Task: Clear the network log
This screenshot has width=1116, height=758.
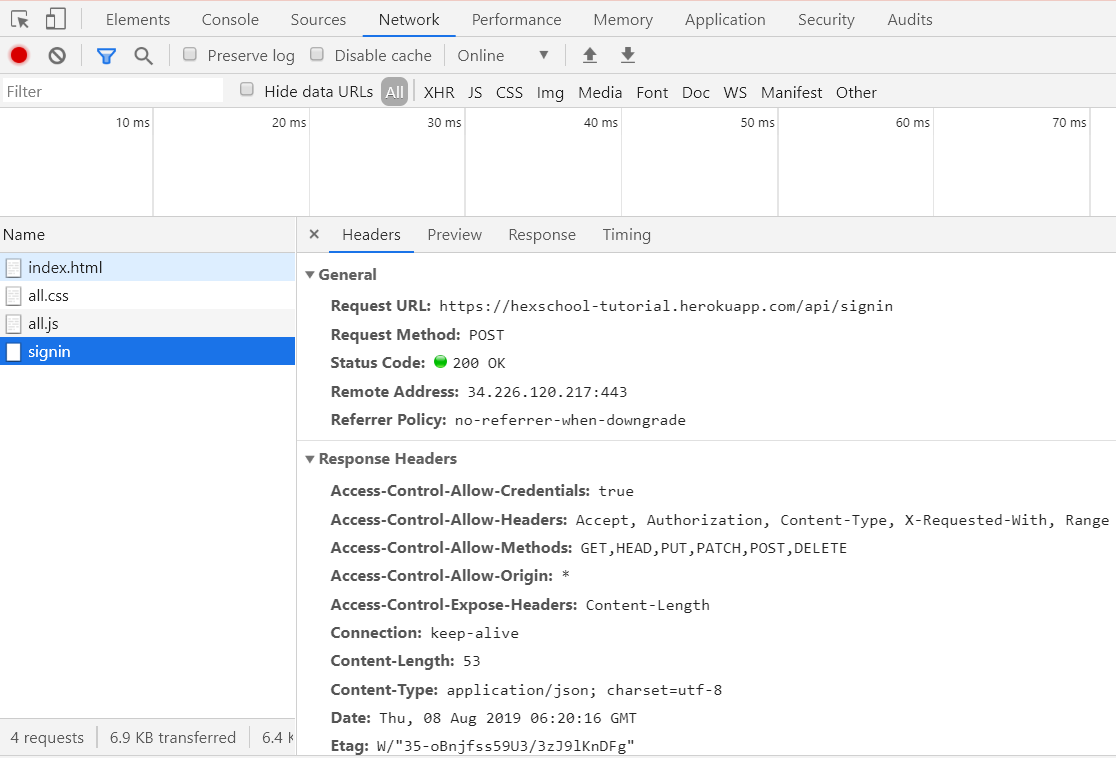Action: 57,55
